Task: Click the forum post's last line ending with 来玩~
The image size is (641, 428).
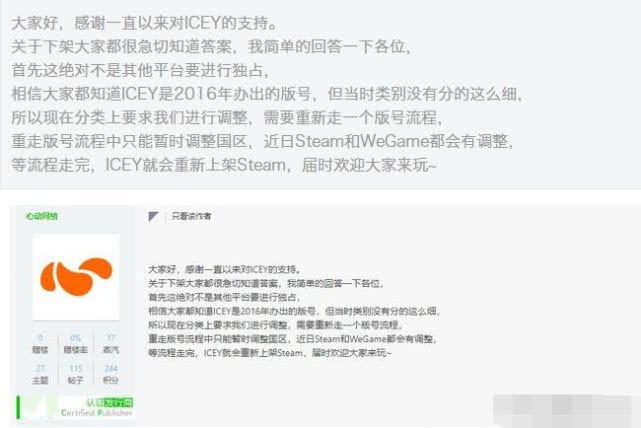Action: (270, 353)
